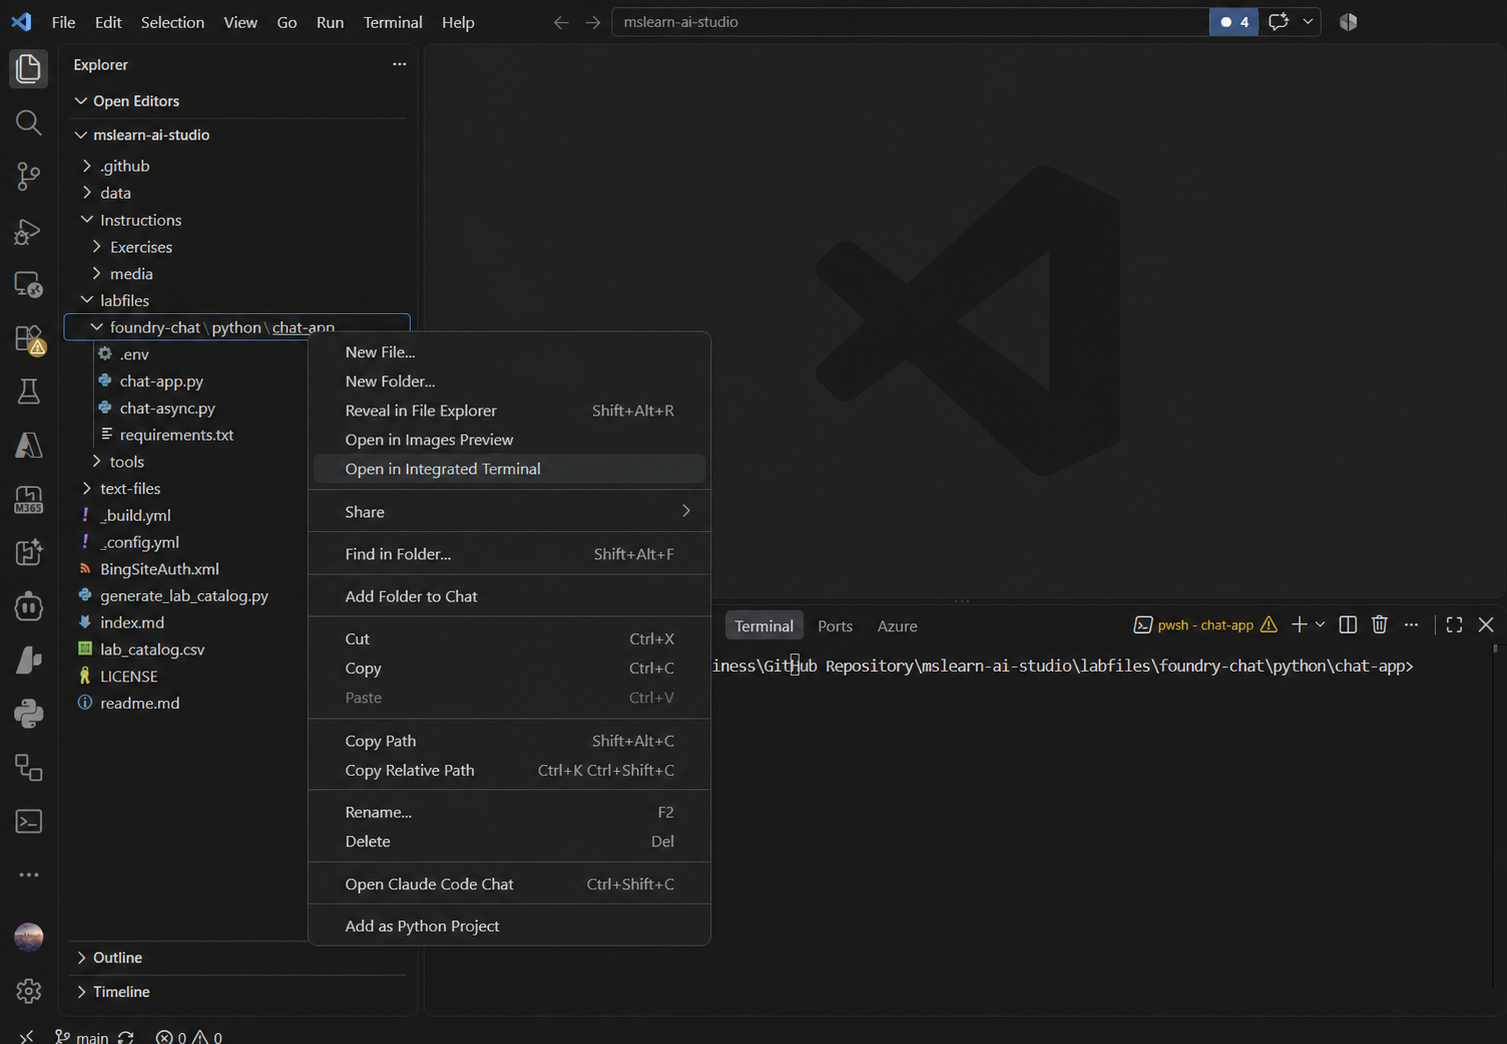Expand the data folder
1507x1044 pixels.
87,193
